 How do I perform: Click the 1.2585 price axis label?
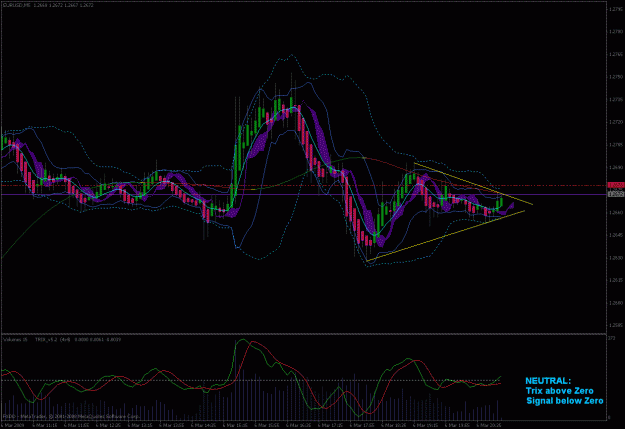pos(616,325)
